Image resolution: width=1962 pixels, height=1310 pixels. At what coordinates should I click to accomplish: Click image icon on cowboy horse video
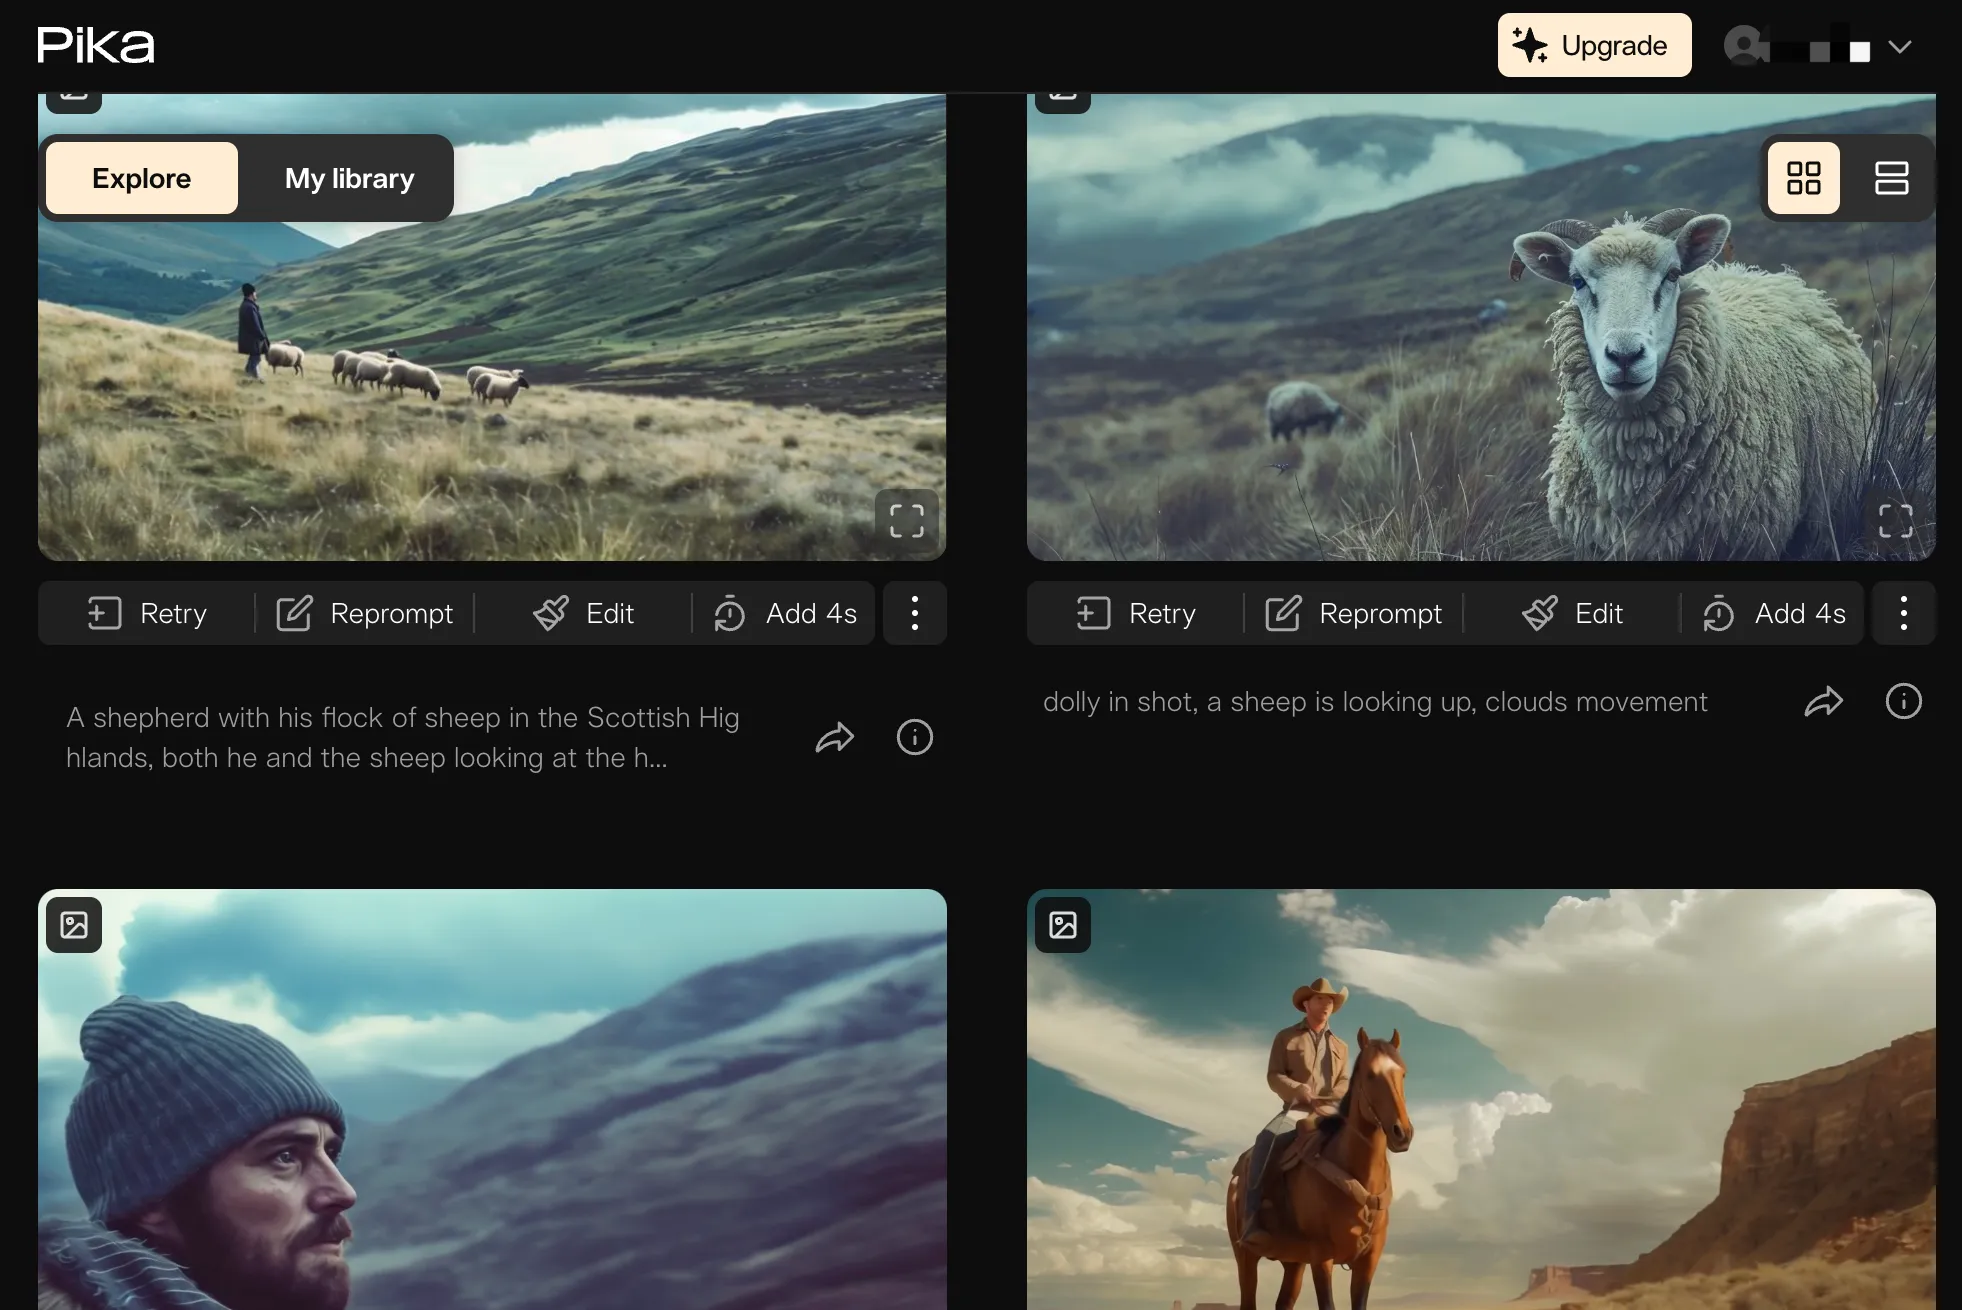(x=1062, y=924)
